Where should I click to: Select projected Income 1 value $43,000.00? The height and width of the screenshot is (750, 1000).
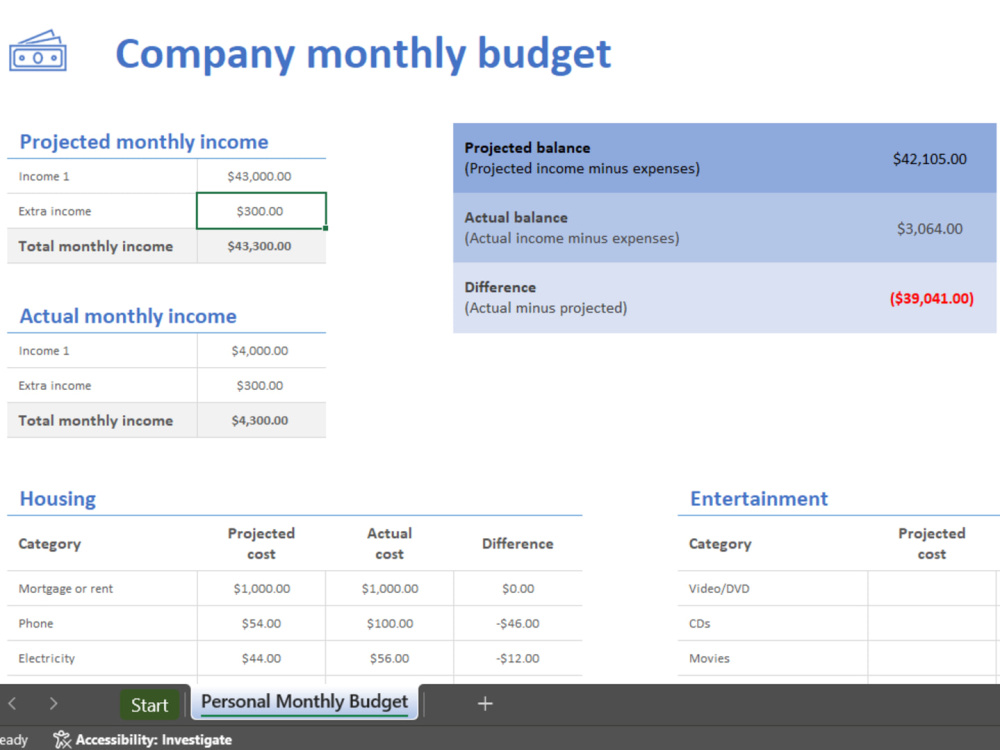point(261,176)
